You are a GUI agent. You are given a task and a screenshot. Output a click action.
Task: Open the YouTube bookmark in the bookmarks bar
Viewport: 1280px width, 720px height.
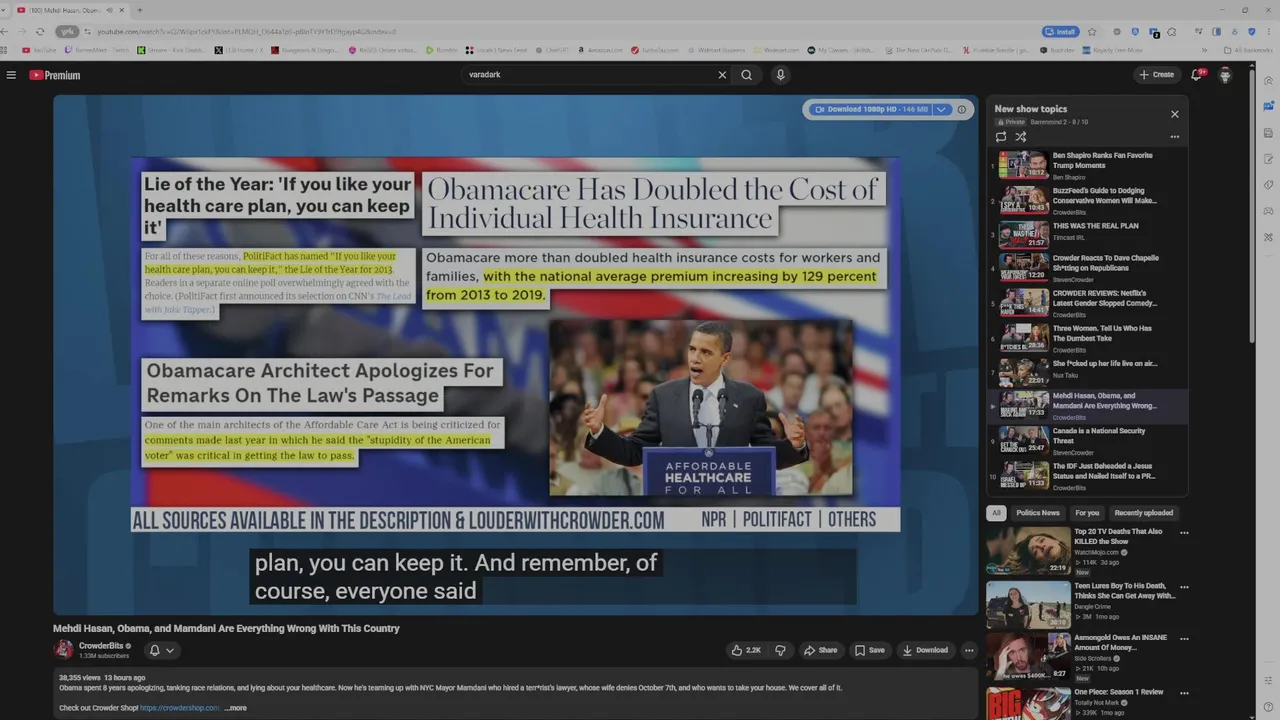click(39, 50)
